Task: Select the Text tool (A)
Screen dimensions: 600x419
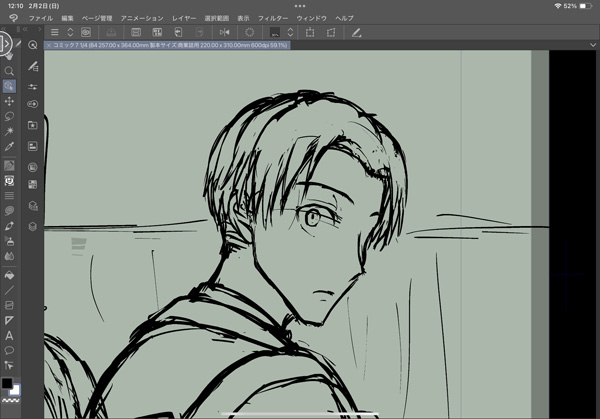Action: (x=9, y=335)
